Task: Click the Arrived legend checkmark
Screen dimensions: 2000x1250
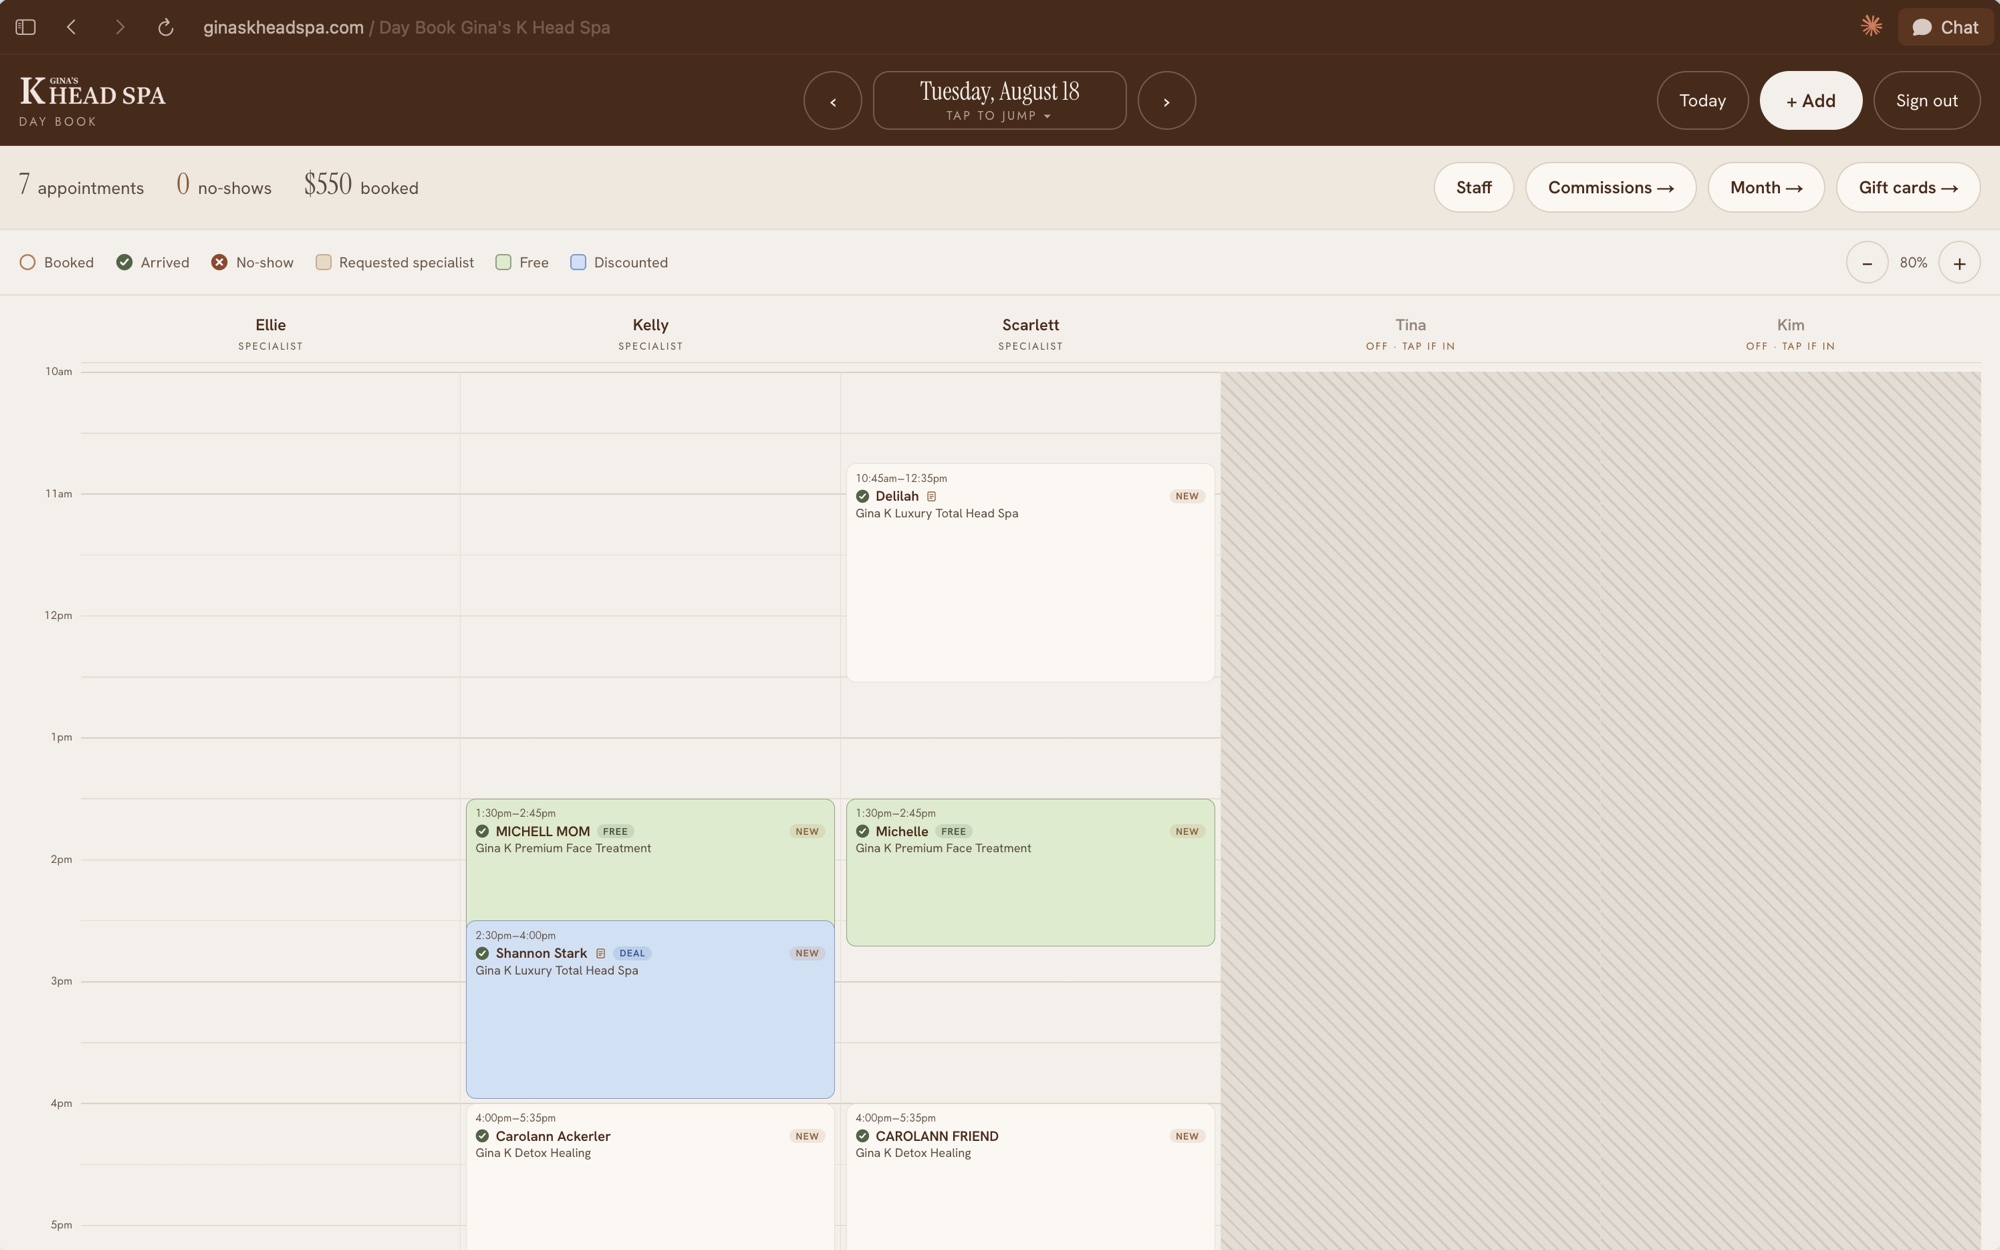Action: (x=124, y=262)
